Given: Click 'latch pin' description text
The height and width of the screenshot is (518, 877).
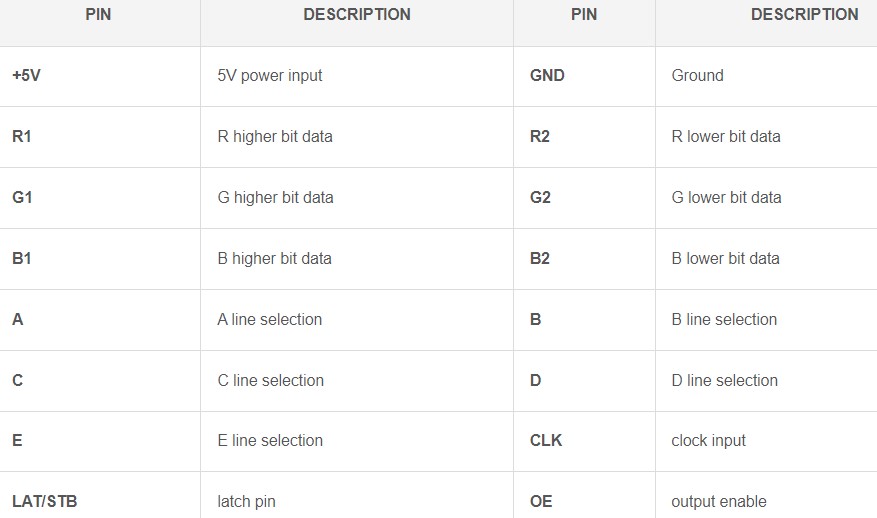Looking at the screenshot, I should click(246, 501).
